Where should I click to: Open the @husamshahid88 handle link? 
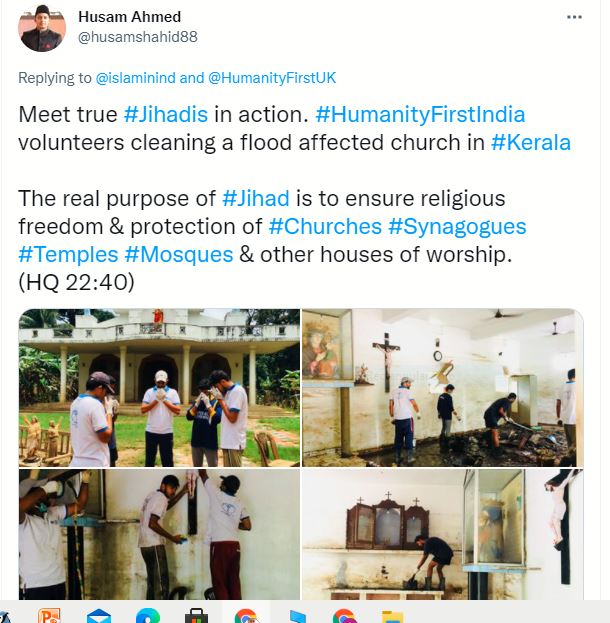click(x=138, y=37)
